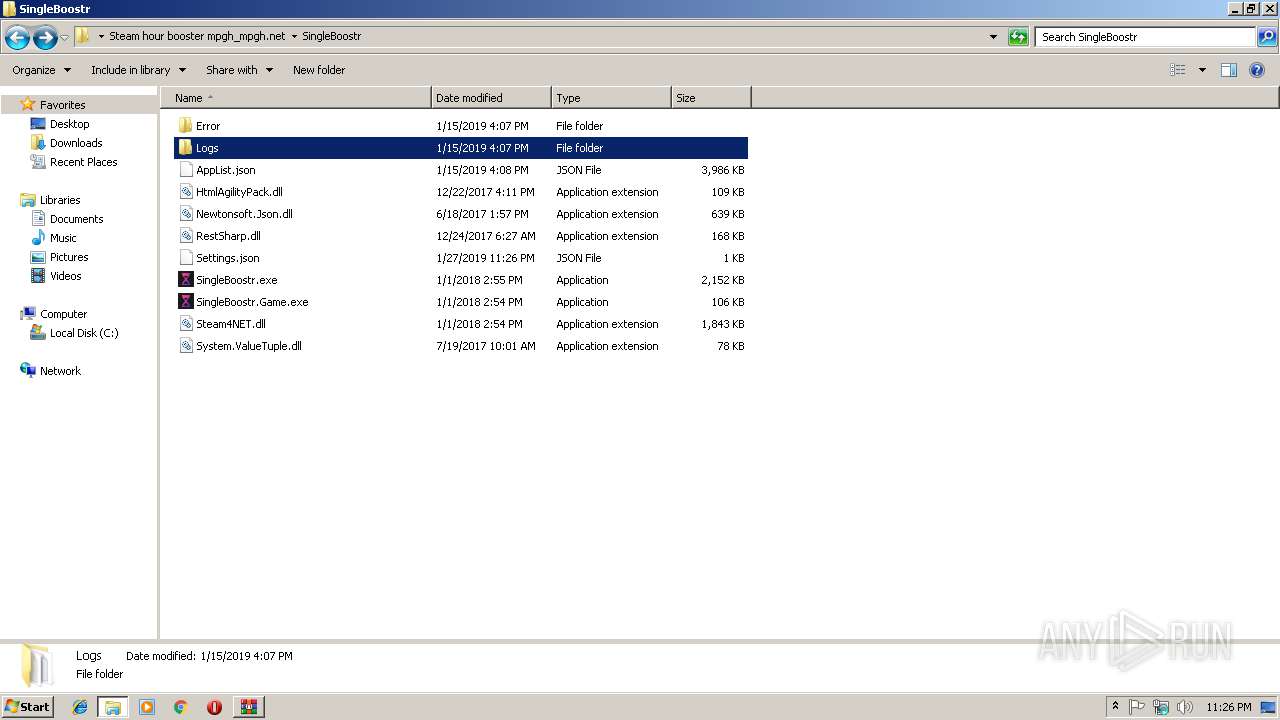1280x720 pixels.
Task: Click the Change your view icon
Action: point(1178,70)
